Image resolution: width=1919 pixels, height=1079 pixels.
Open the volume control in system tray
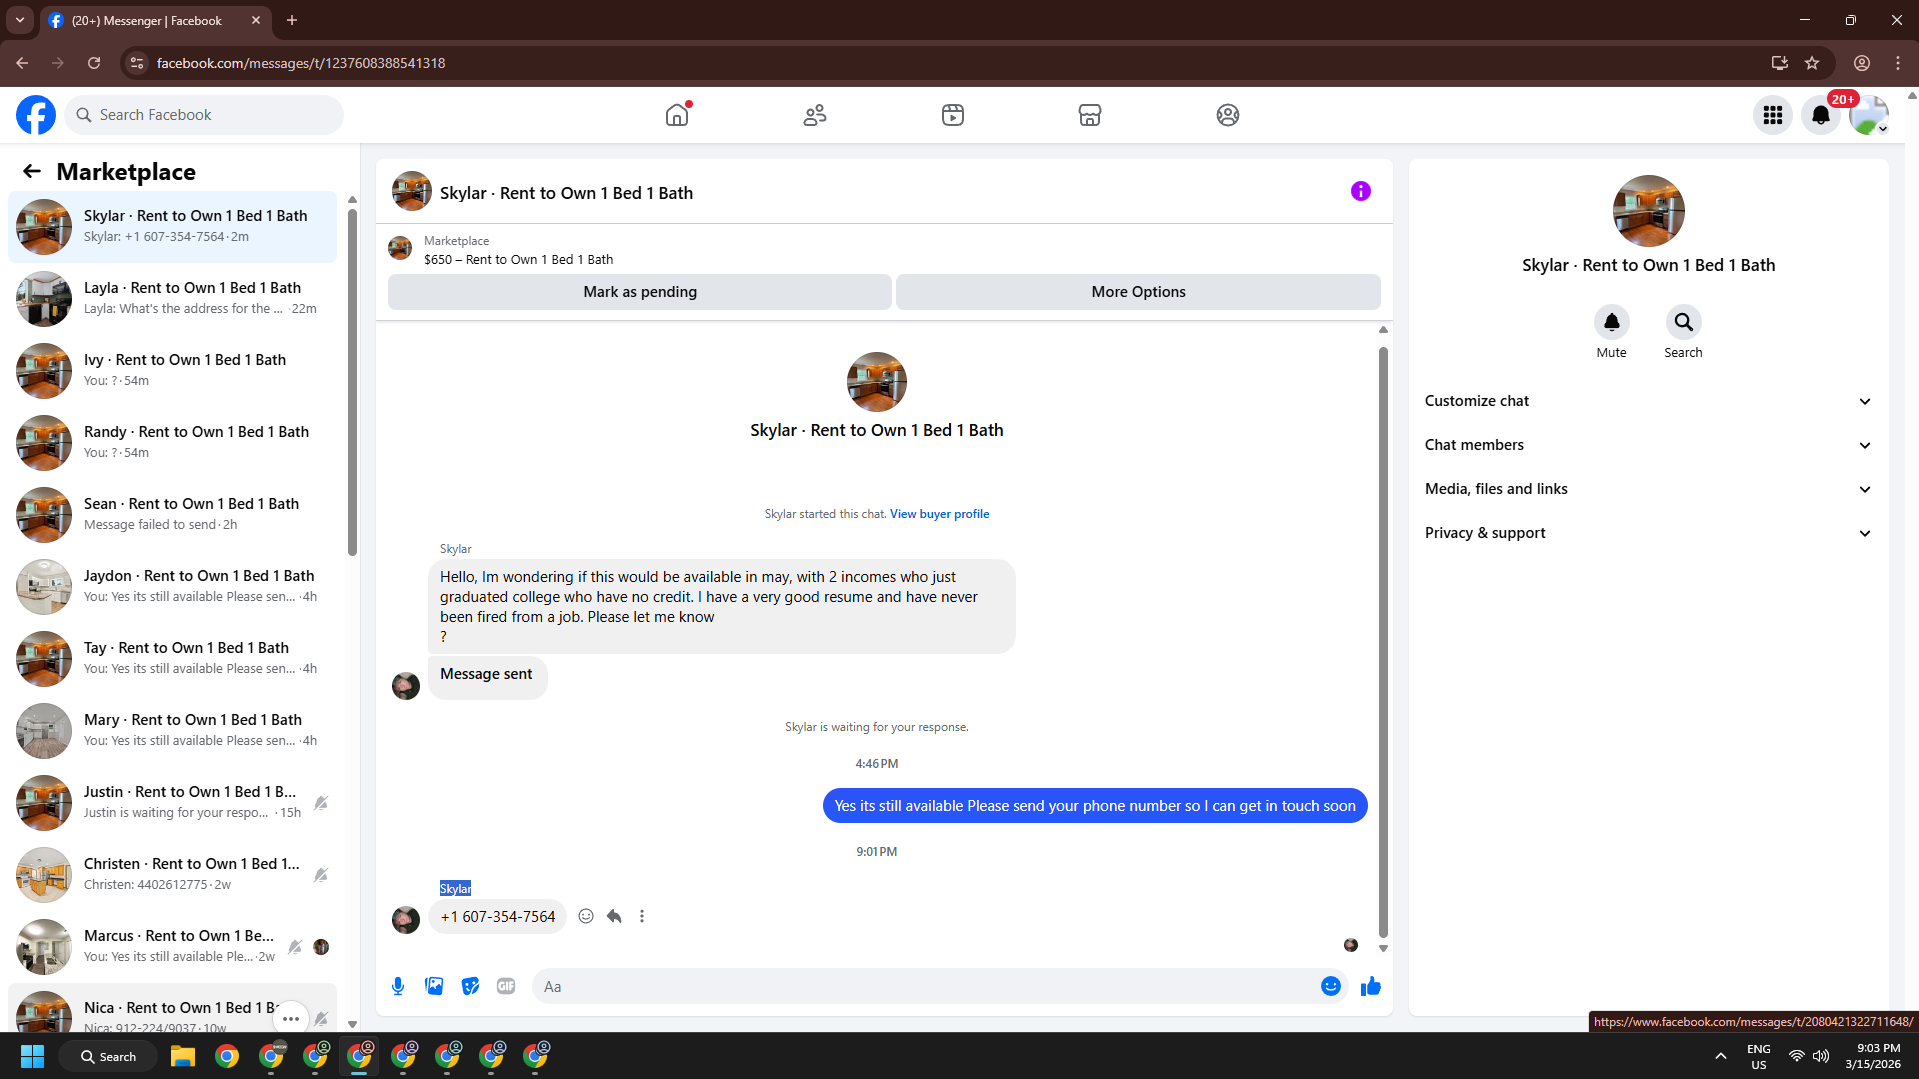pyautogui.click(x=1821, y=1056)
